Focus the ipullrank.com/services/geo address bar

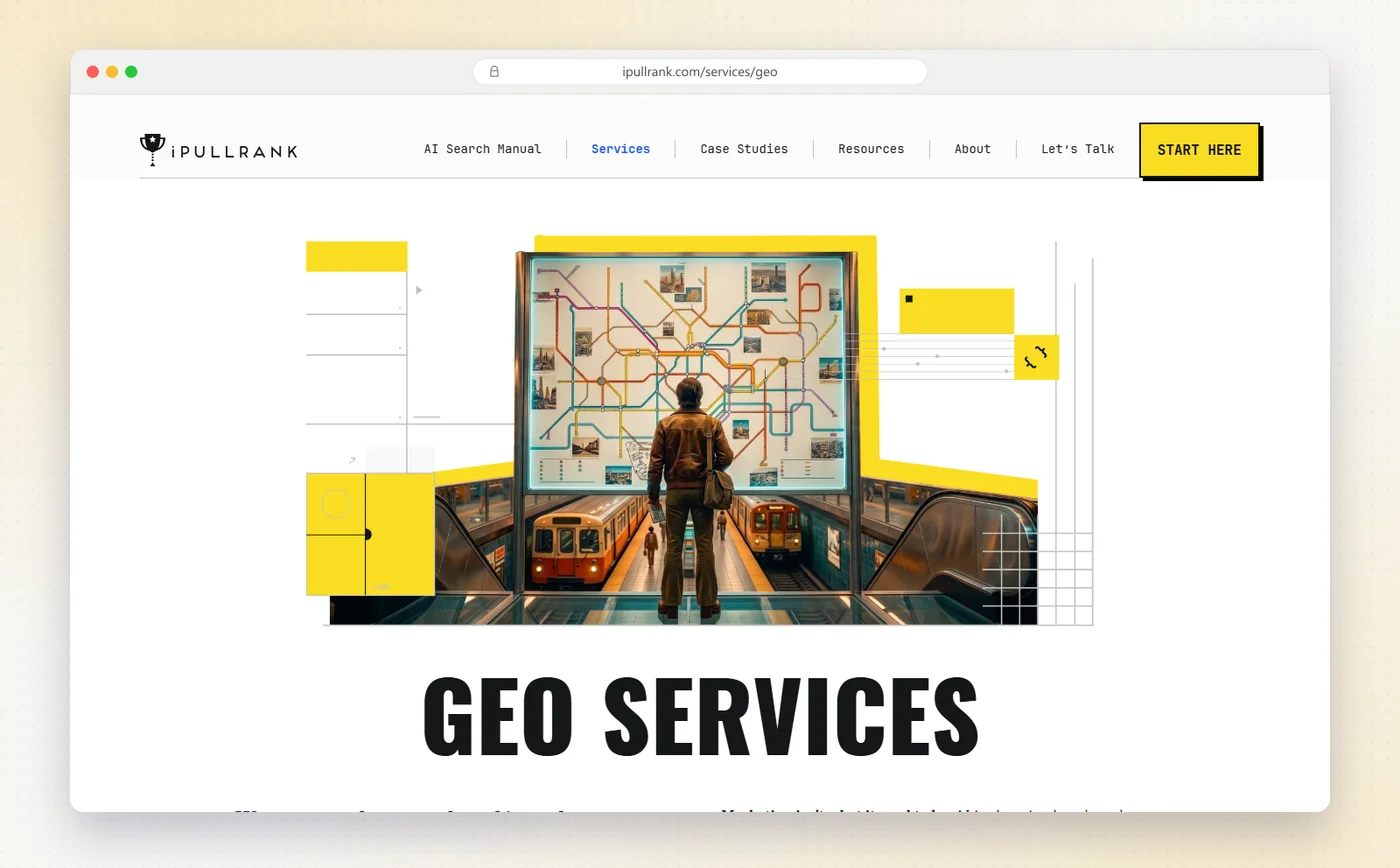(700, 72)
